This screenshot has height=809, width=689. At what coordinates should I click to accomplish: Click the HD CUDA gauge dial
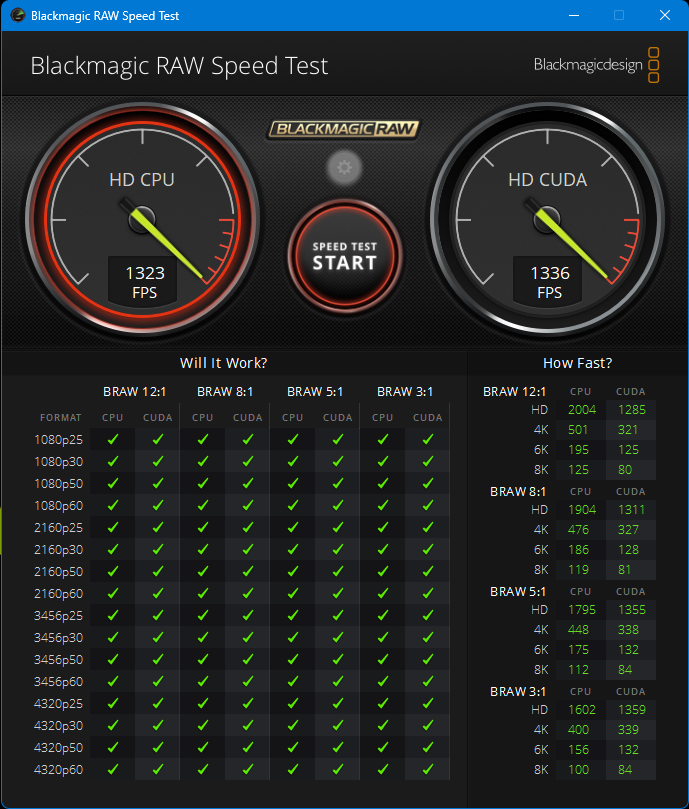coord(547,219)
